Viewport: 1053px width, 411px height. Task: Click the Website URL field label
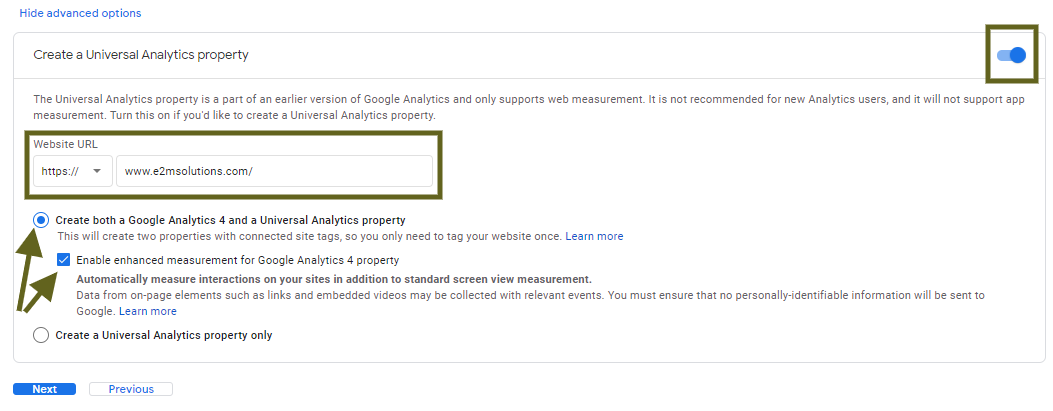click(x=65, y=144)
